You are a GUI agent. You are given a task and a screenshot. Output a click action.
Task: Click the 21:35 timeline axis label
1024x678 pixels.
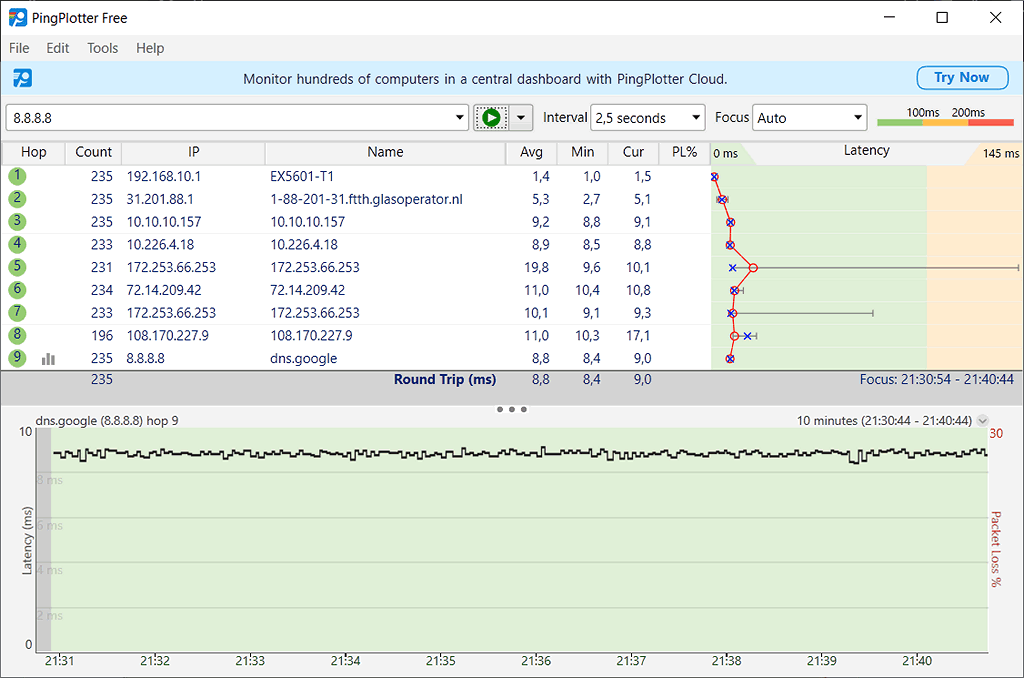441,661
